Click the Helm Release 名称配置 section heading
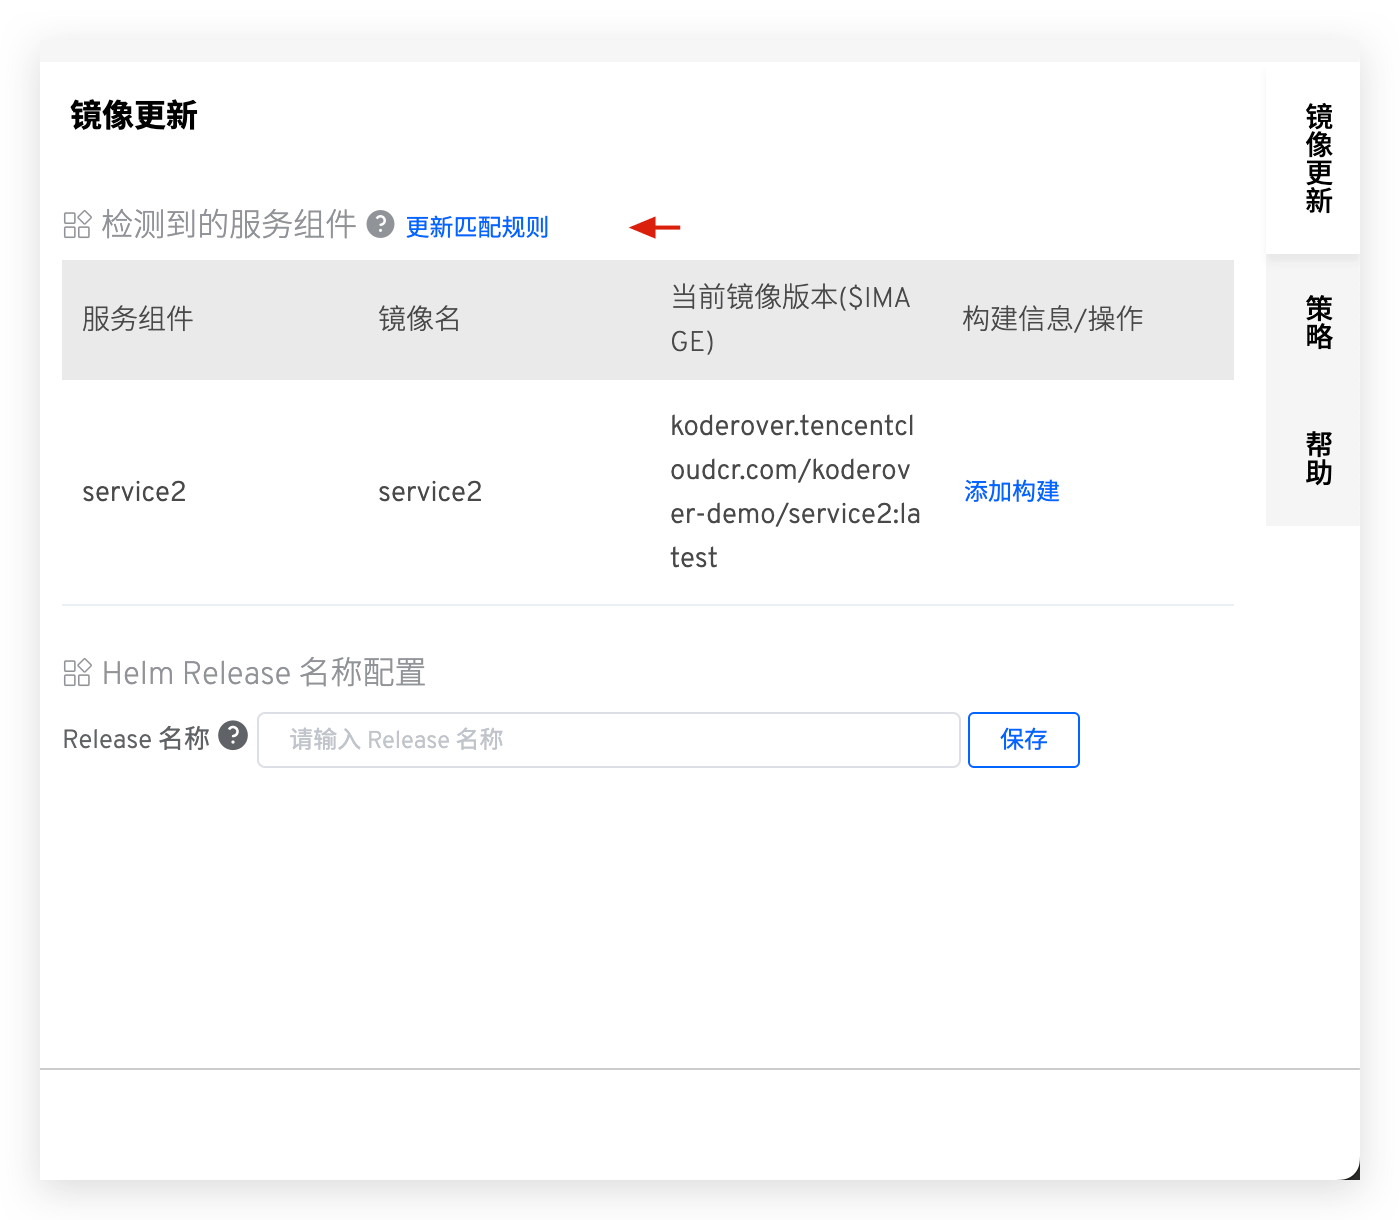Viewport: 1400px width, 1220px height. point(264,673)
